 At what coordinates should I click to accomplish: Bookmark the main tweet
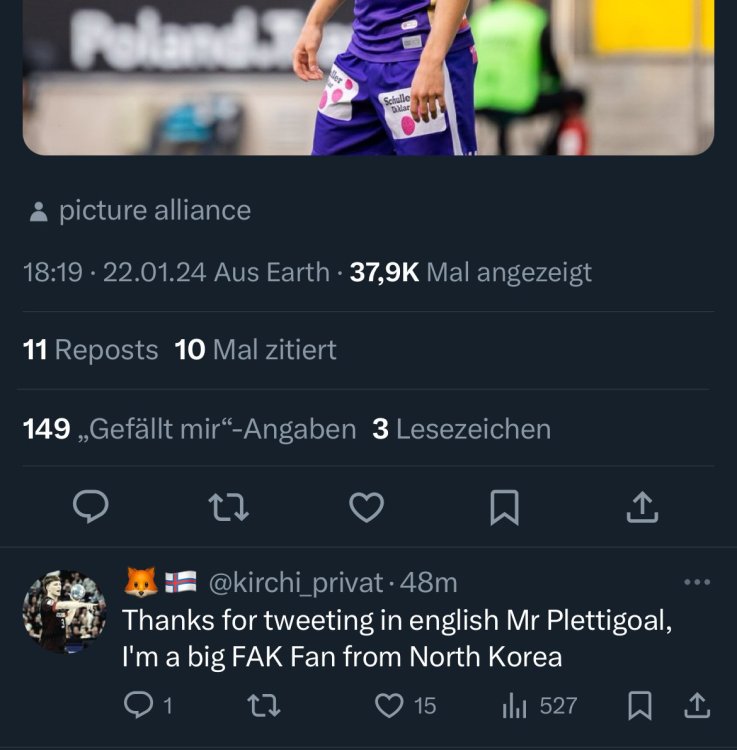pyautogui.click(x=504, y=507)
